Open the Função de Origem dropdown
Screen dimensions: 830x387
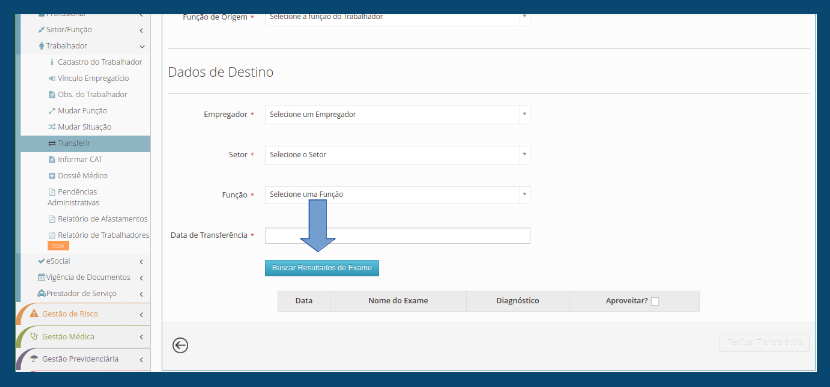[398, 19]
